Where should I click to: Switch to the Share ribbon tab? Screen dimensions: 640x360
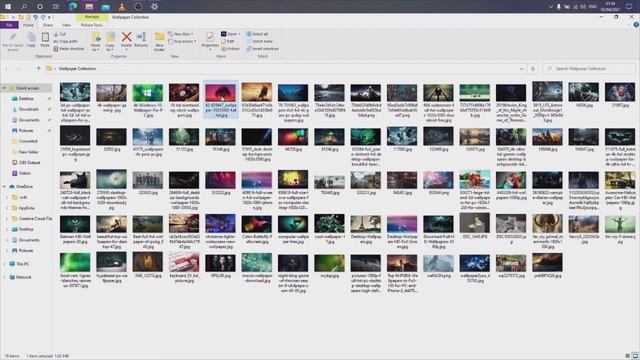click(x=48, y=25)
